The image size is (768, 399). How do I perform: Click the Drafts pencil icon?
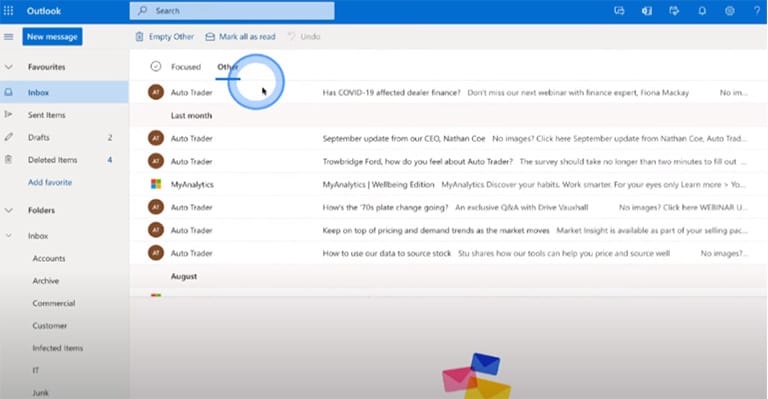pyautogui.click(x=8, y=137)
